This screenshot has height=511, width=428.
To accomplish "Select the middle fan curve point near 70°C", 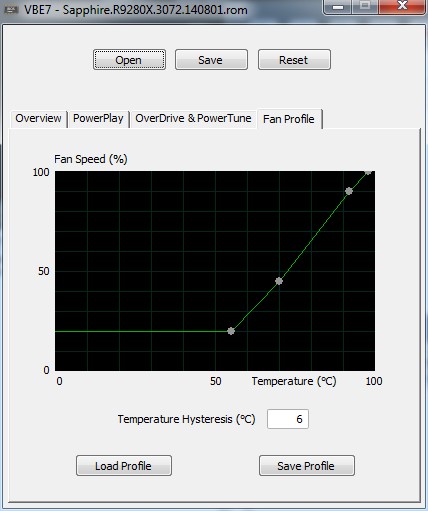I will point(279,281).
